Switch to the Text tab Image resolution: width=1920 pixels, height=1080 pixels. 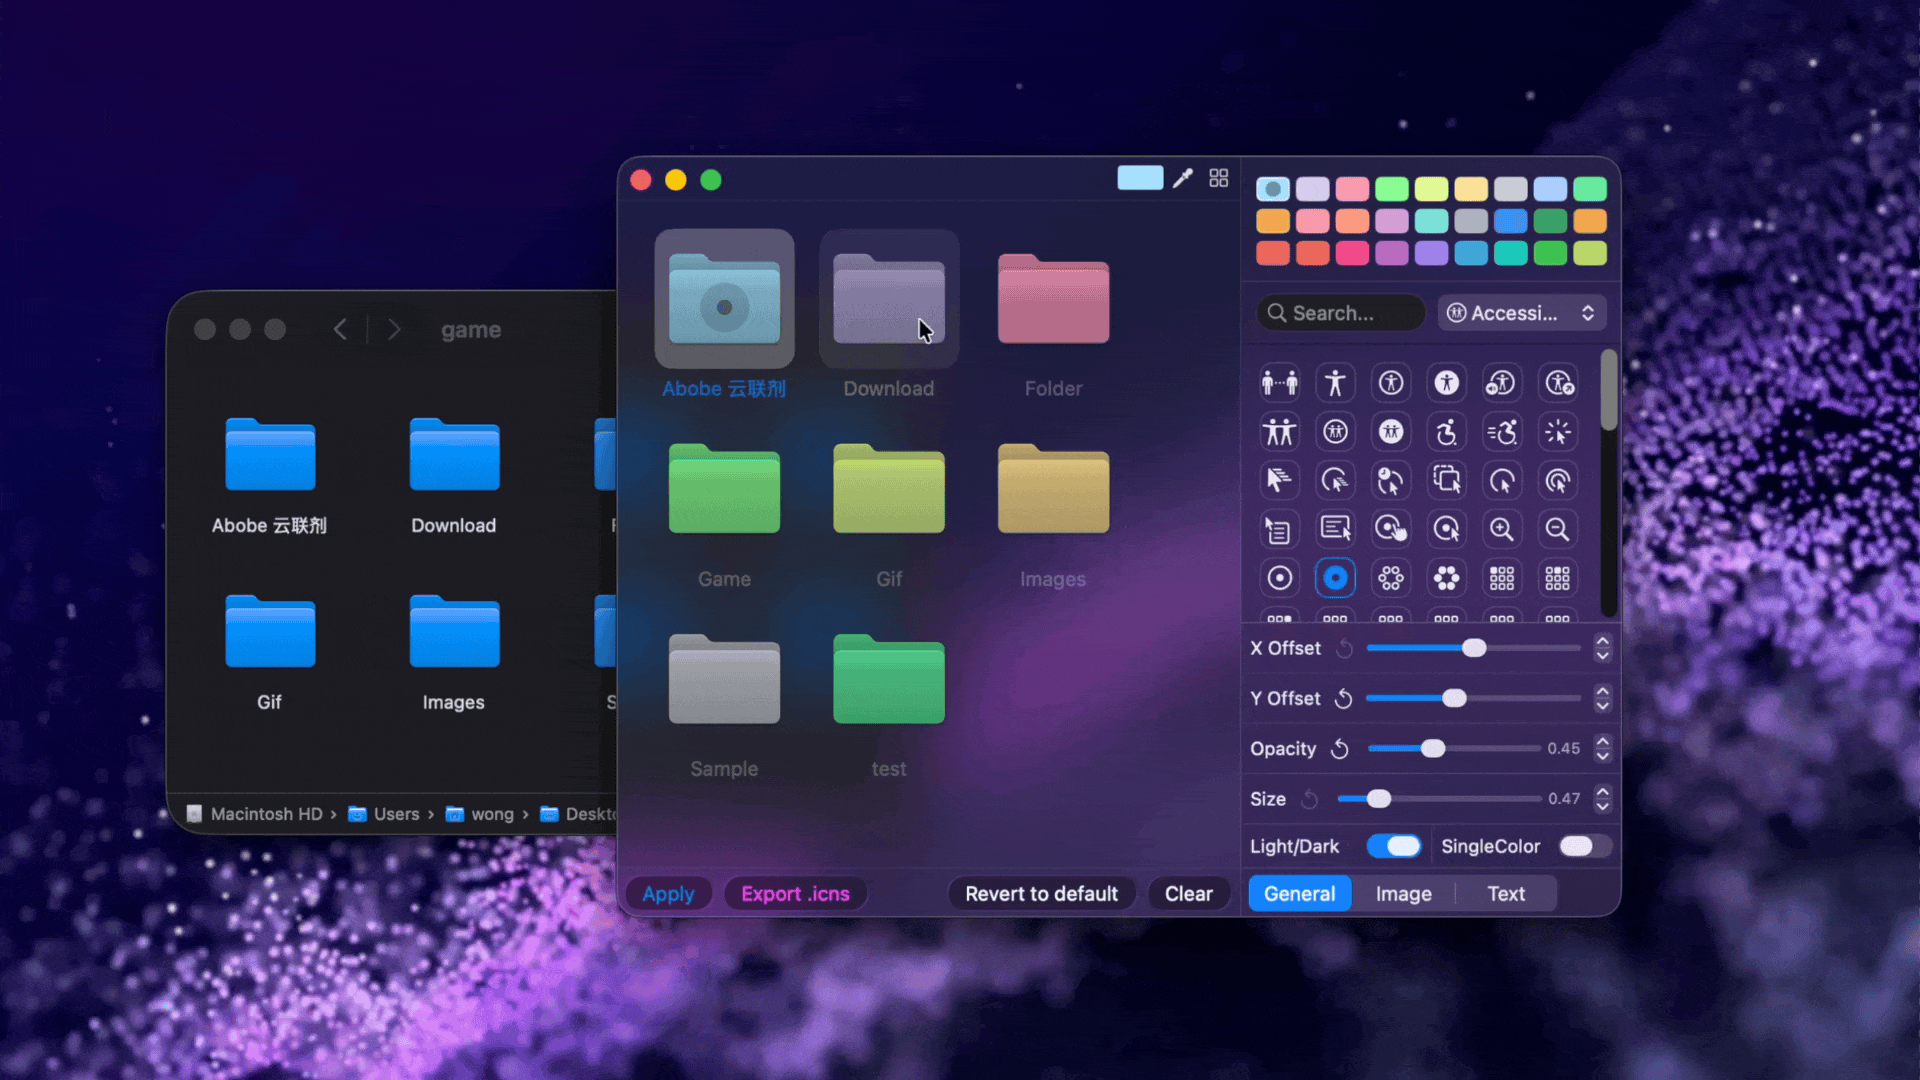1506,893
